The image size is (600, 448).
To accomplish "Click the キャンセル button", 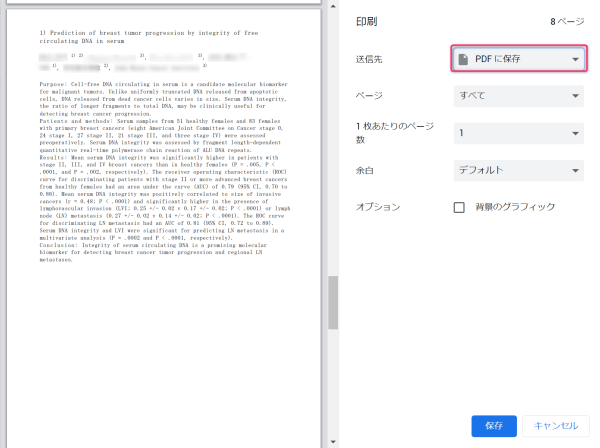I will click(x=556, y=425).
